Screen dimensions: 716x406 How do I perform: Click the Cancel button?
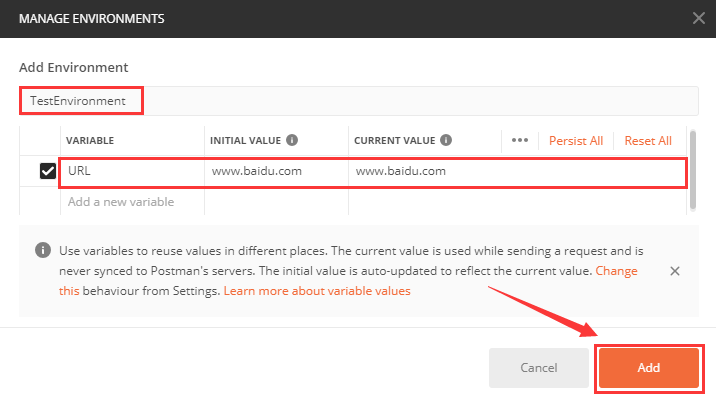click(539, 368)
